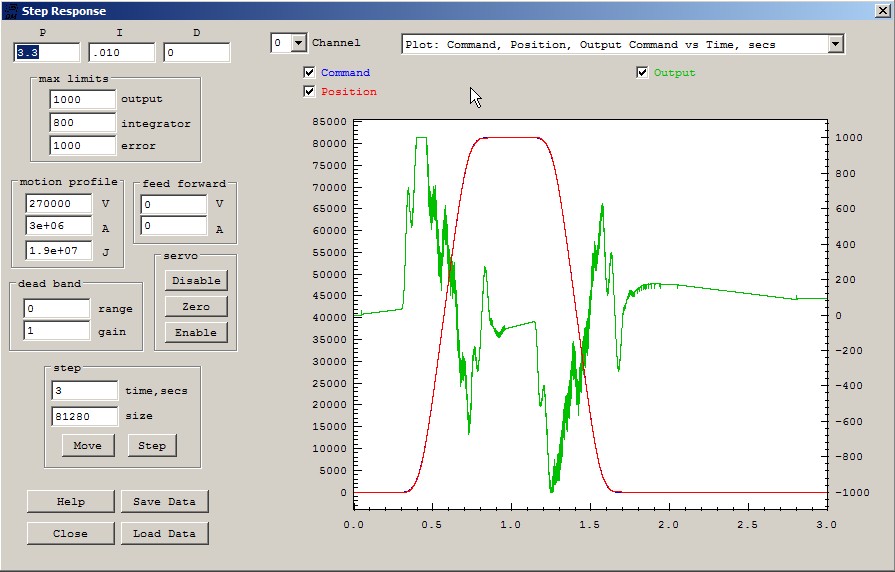Click the Step Response title bar icon
The image size is (895, 572).
(9, 10)
